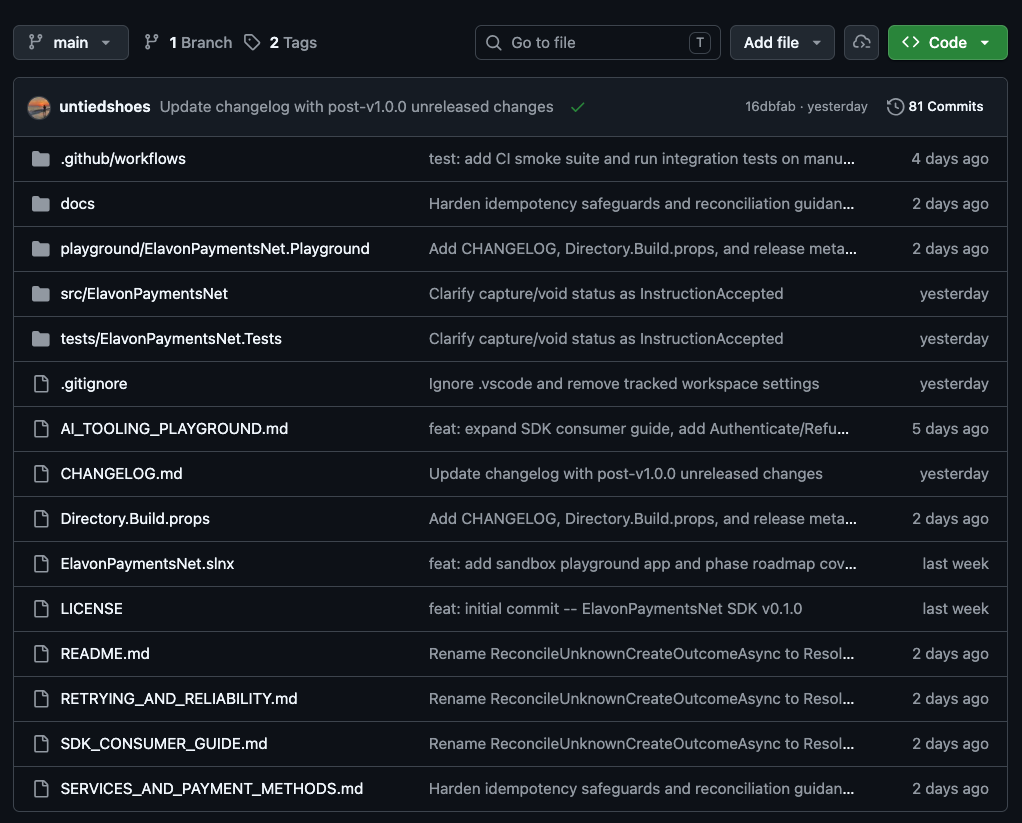This screenshot has height=823, width=1022.
Task: Click the green commit status checkmark
Action: pyautogui.click(x=577, y=107)
